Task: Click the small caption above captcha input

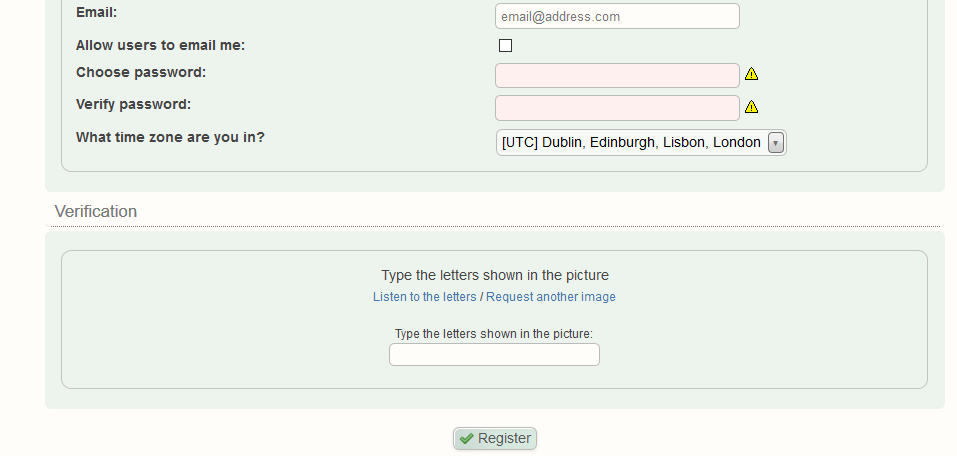Action: coord(494,333)
